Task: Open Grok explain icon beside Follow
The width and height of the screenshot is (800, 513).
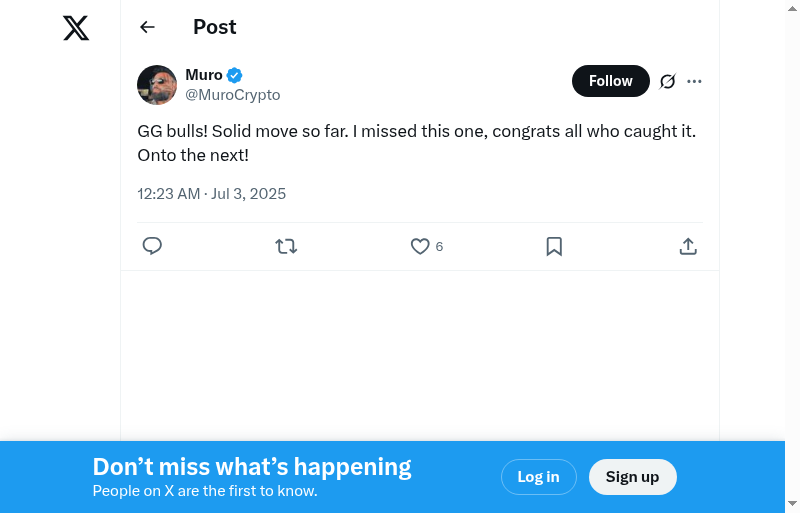Action: (668, 81)
